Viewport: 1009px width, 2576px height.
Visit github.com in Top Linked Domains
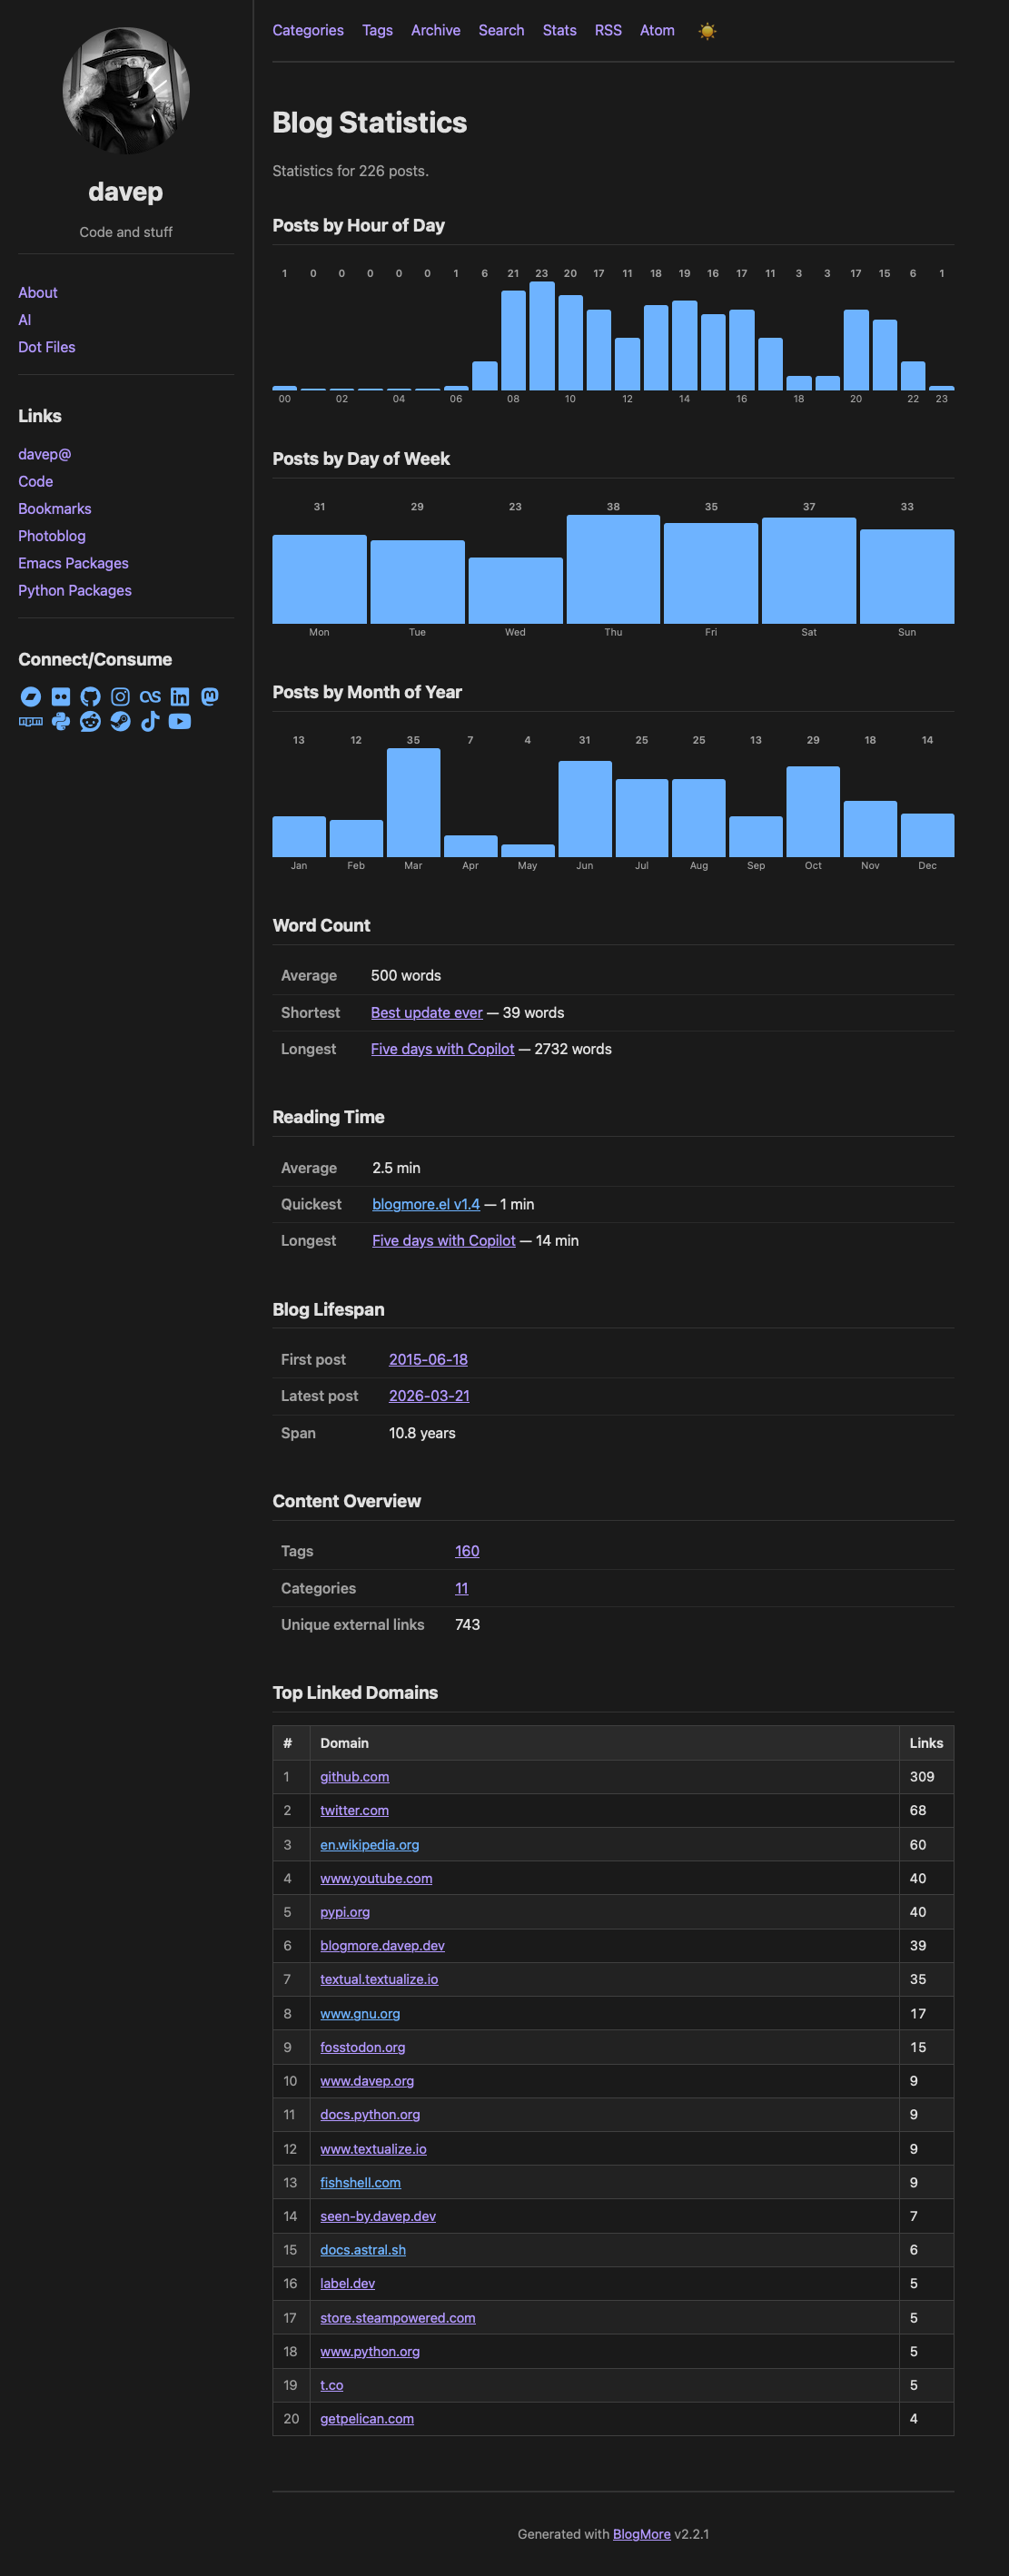pyautogui.click(x=354, y=1777)
